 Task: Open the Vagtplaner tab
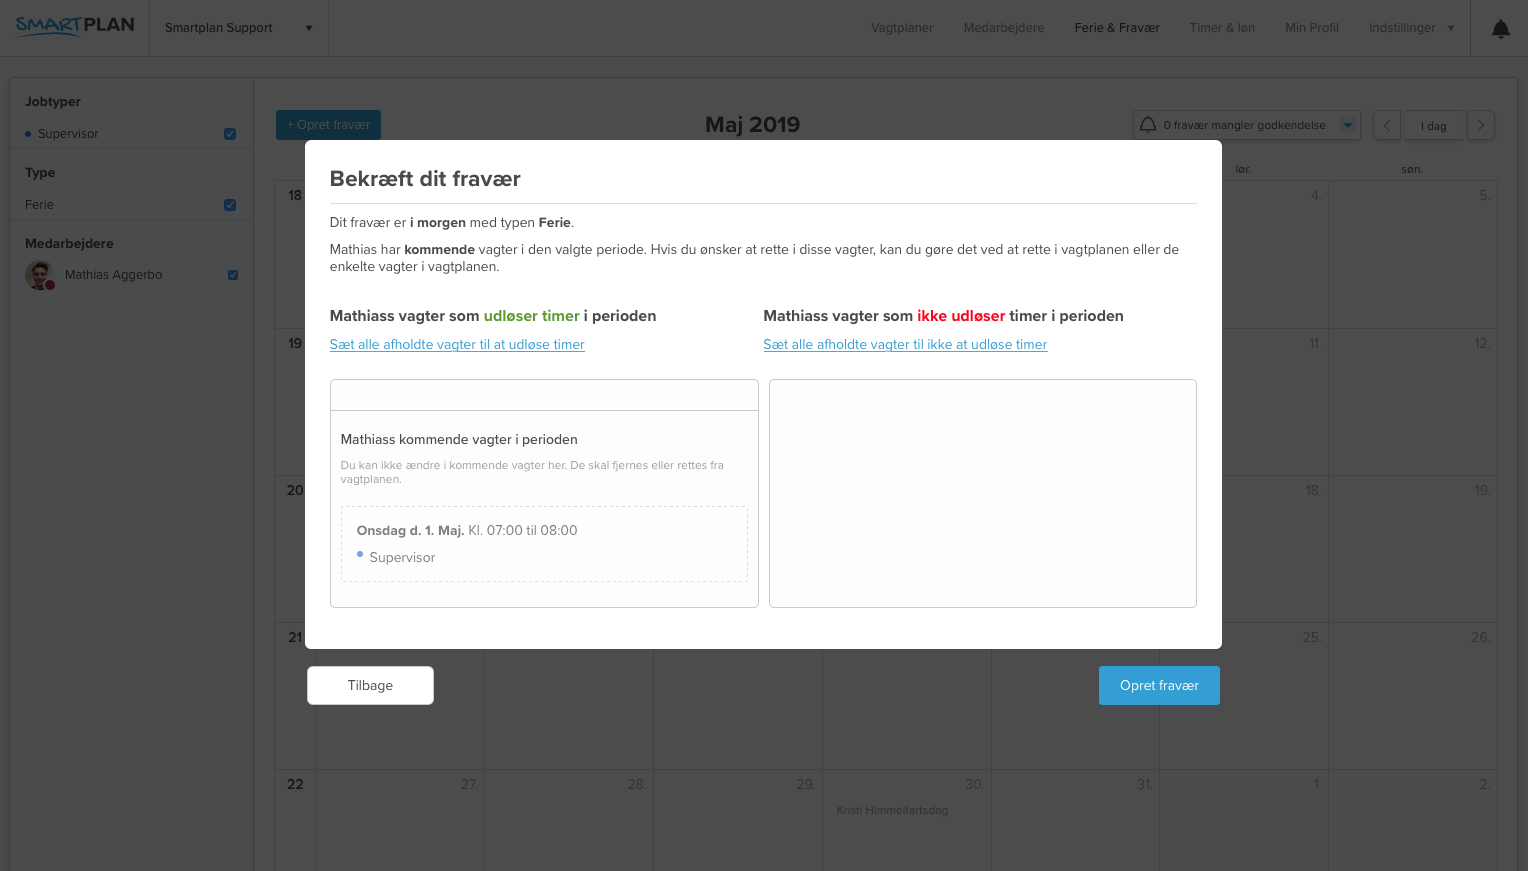tap(901, 28)
